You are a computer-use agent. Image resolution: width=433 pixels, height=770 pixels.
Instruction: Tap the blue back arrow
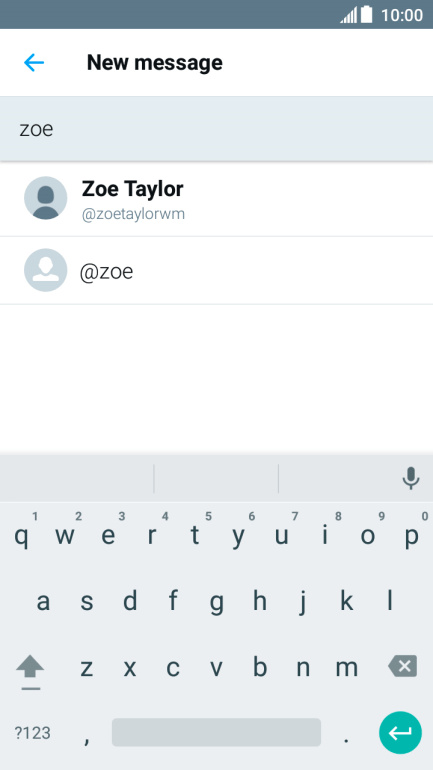coord(34,62)
